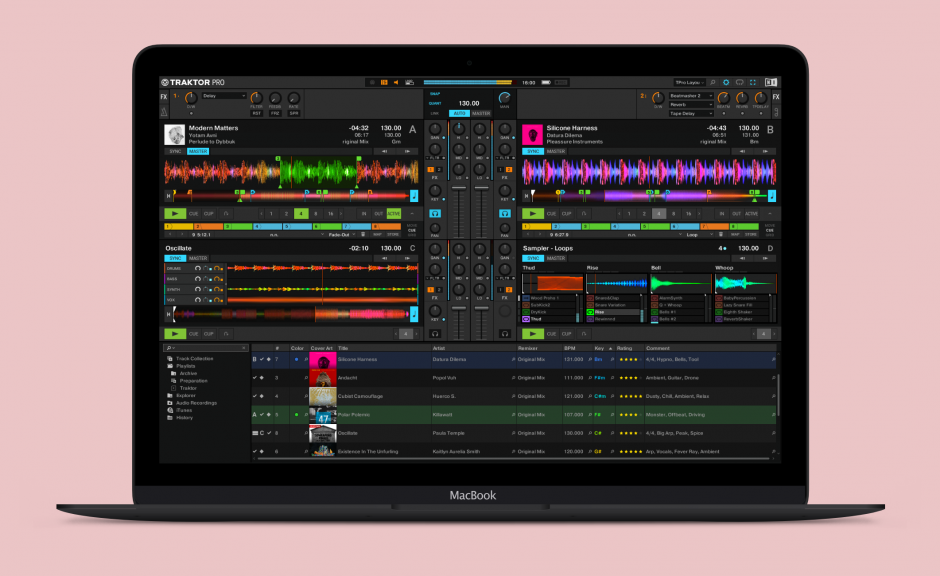
Task: Open the Audio Recordings folder icon
Action: pos(170,403)
